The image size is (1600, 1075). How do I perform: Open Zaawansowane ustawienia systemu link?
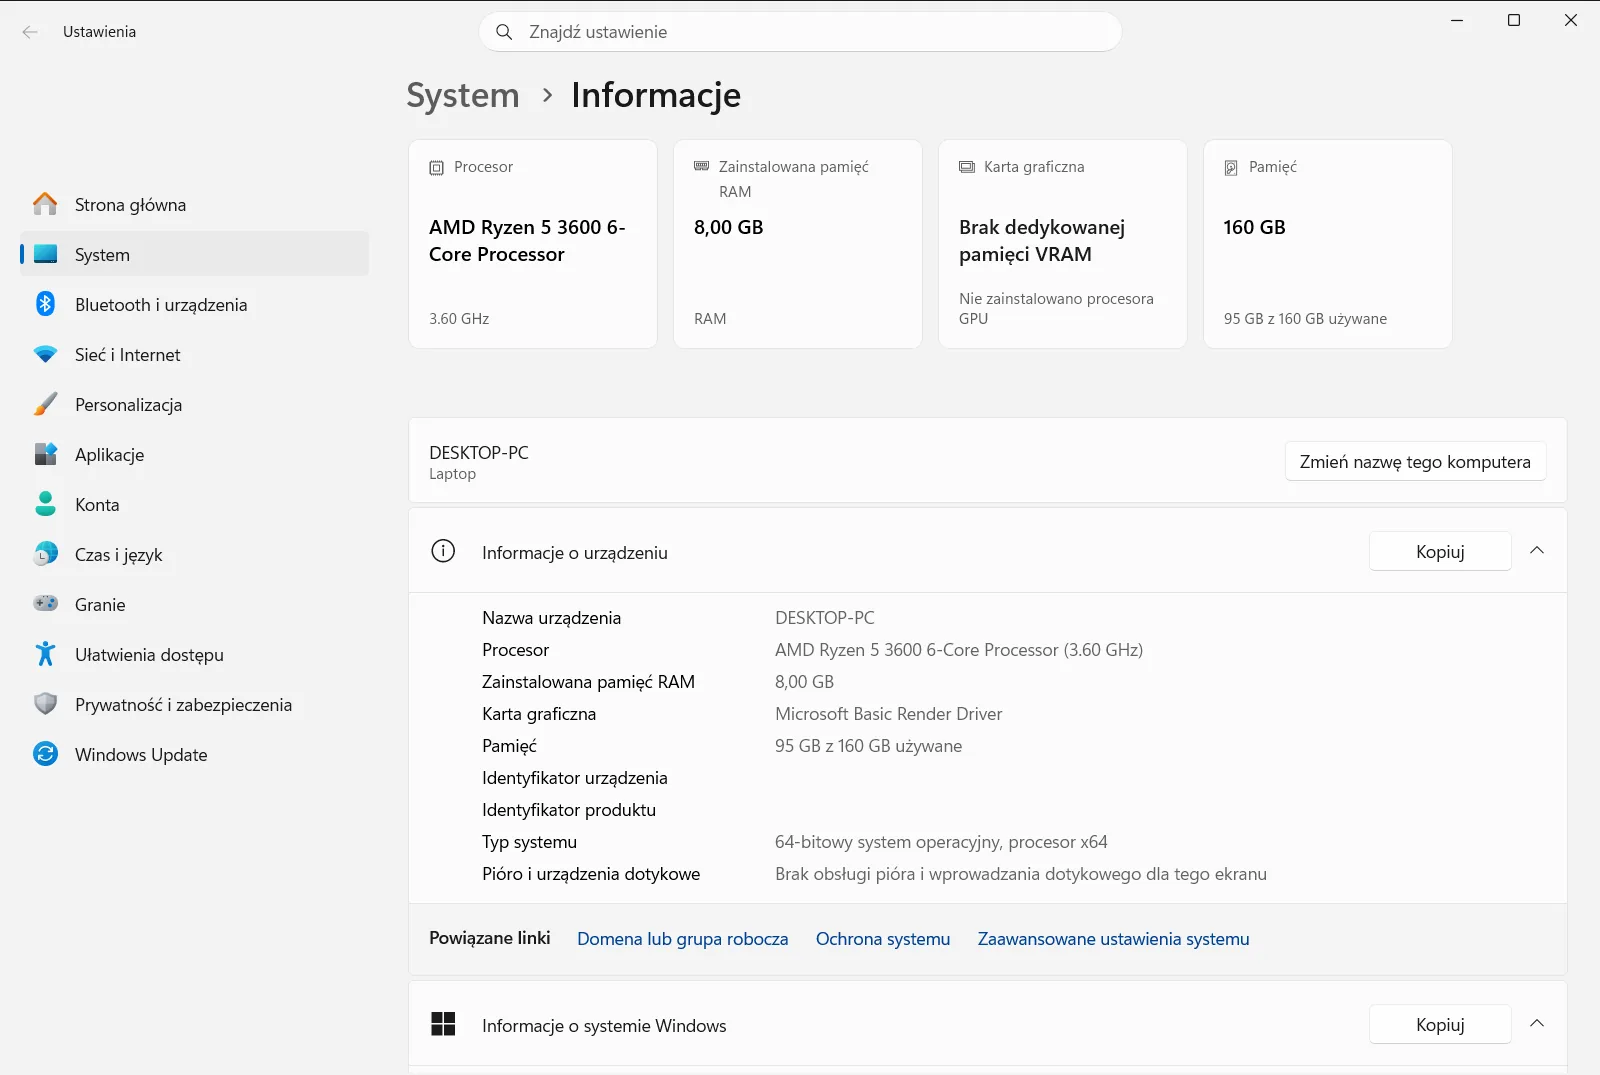tap(1114, 939)
